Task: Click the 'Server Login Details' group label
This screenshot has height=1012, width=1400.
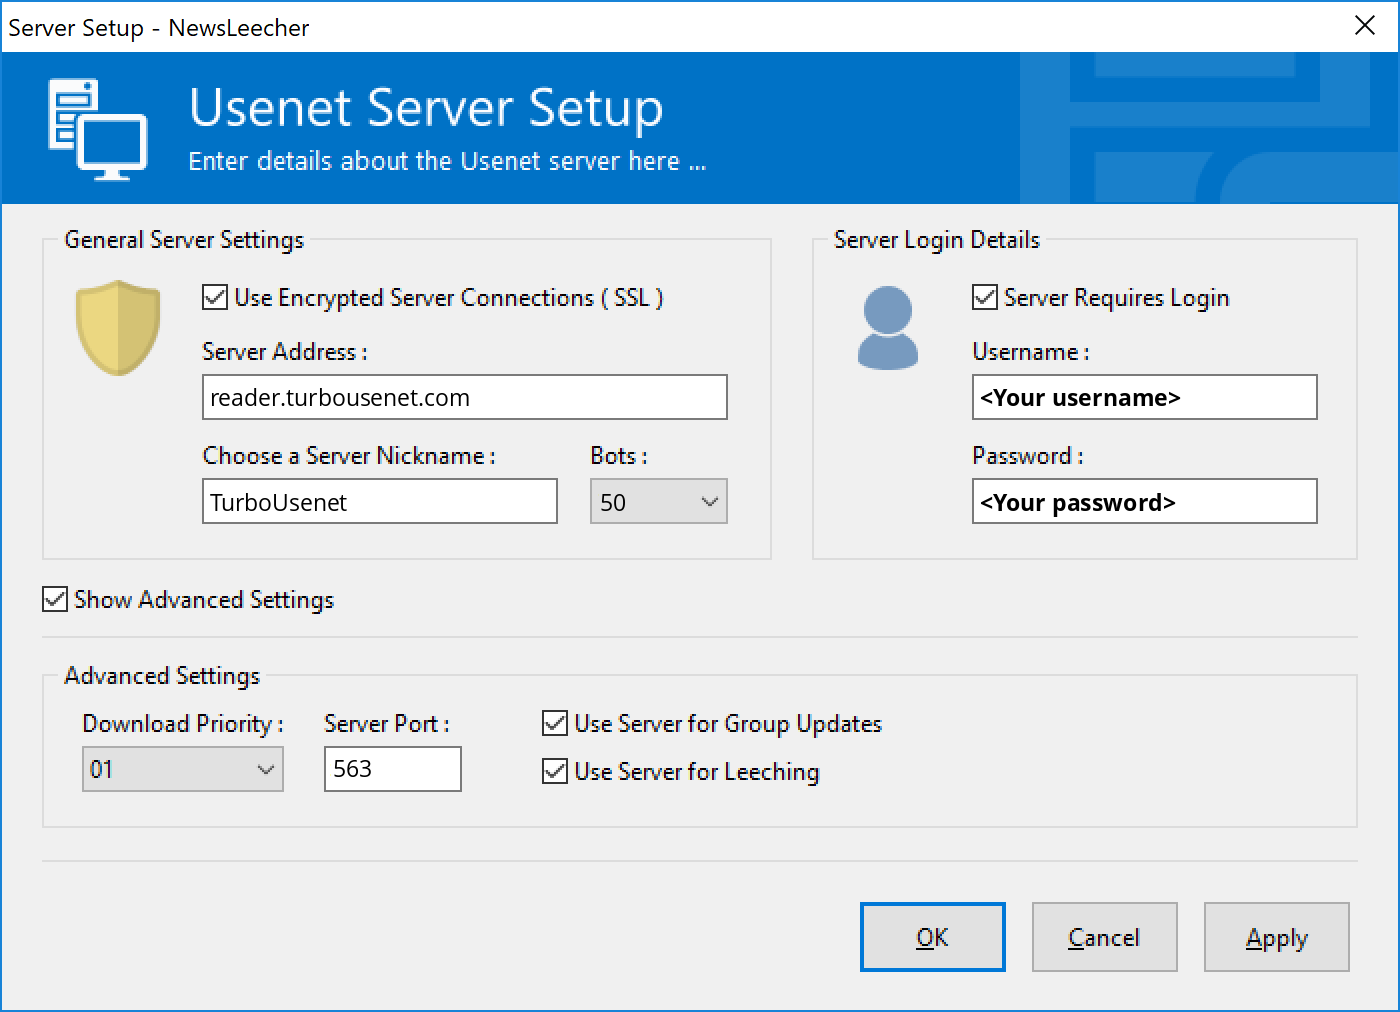Action: pyautogui.click(x=937, y=240)
